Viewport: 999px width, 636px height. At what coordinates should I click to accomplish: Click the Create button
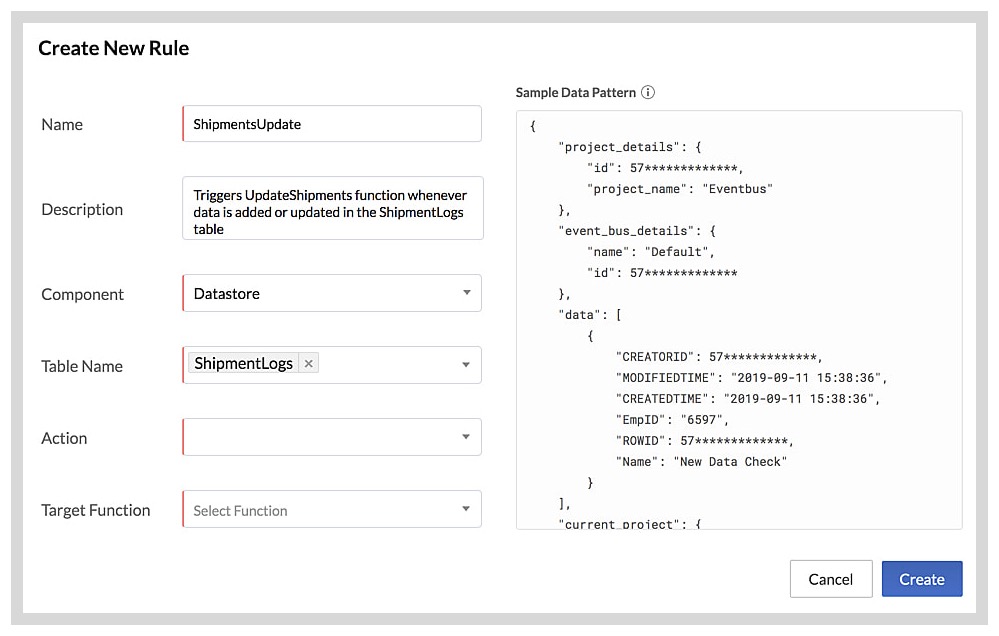(921, 578)
